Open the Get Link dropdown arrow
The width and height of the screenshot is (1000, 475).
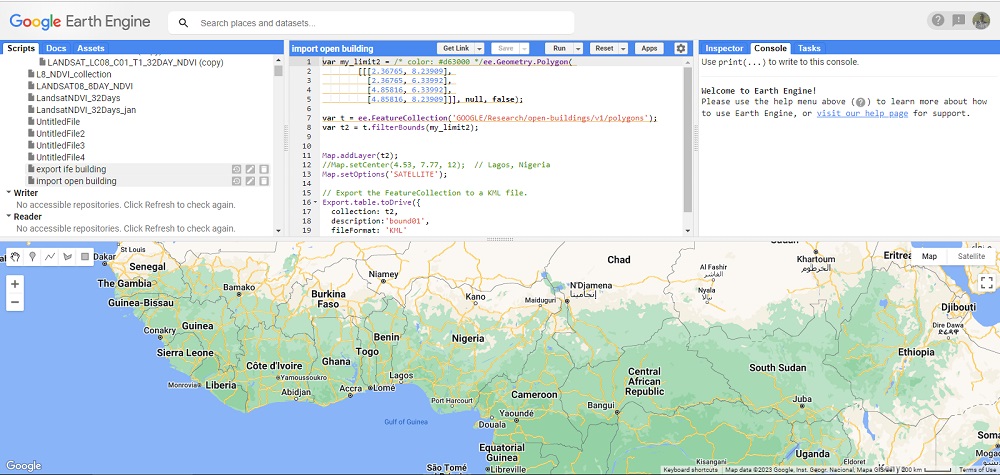480,48
